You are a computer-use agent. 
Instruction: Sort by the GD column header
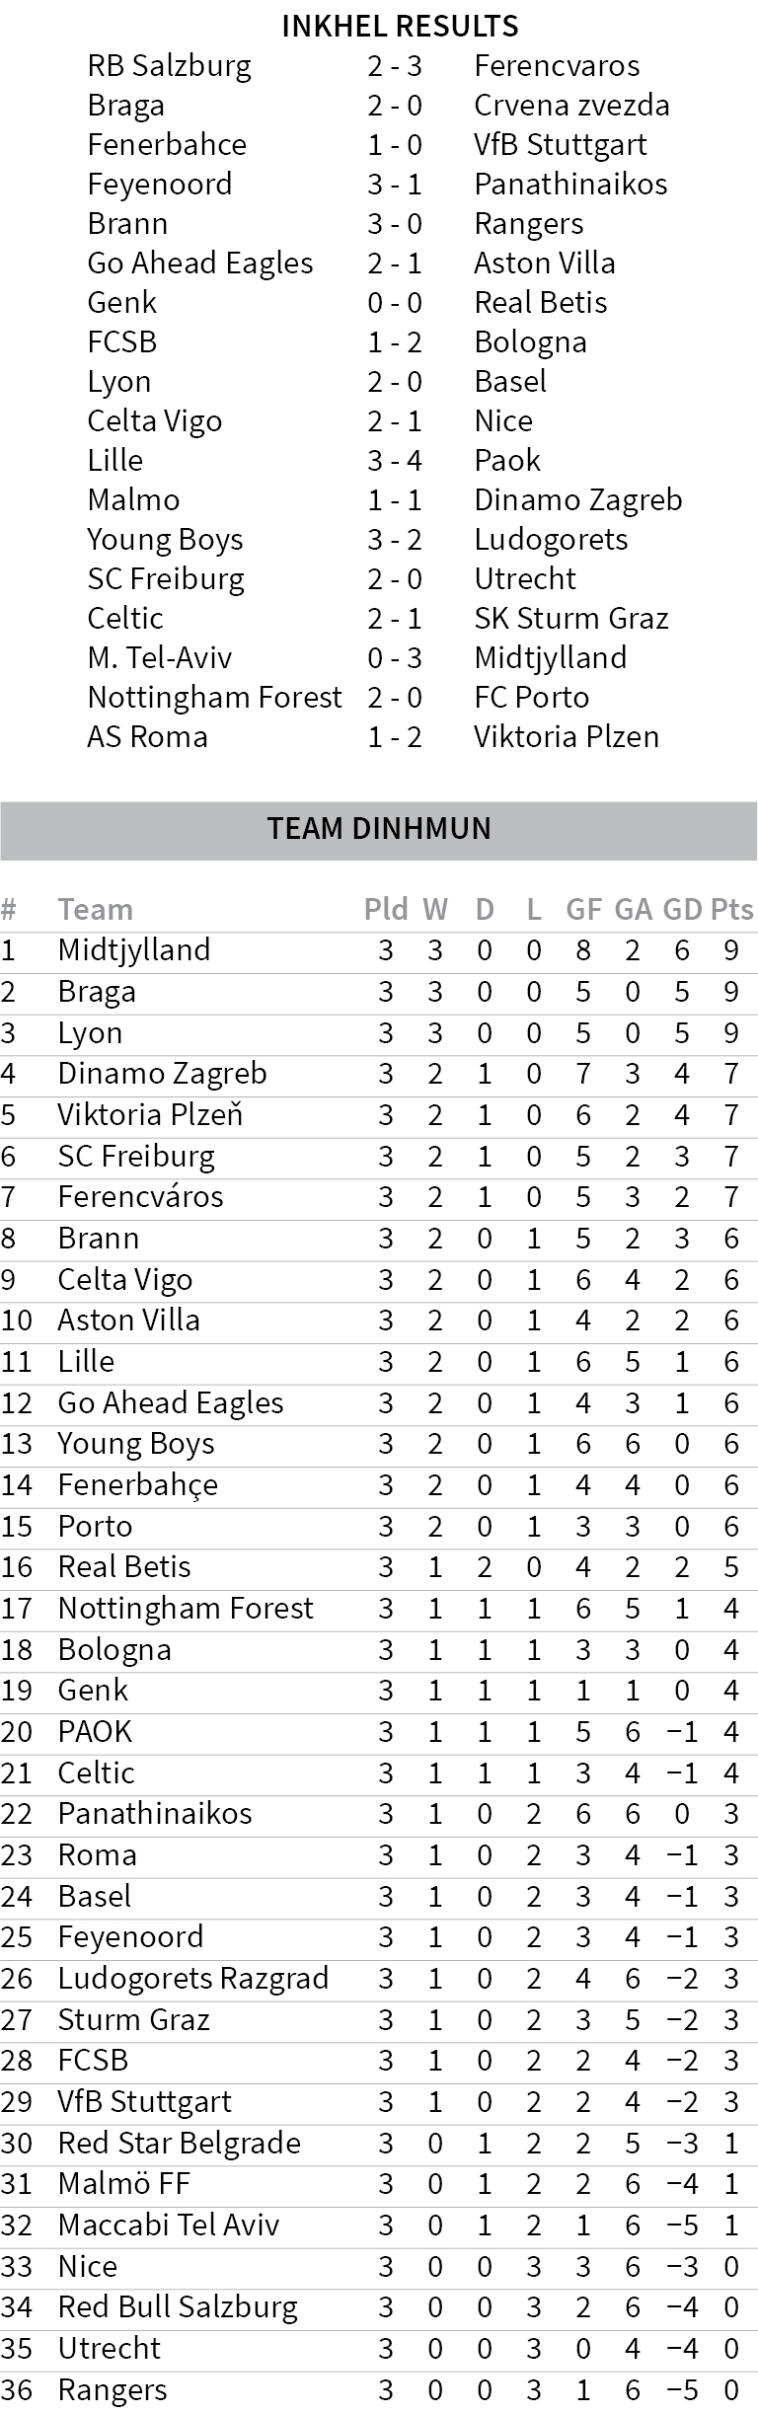[683, 909]
